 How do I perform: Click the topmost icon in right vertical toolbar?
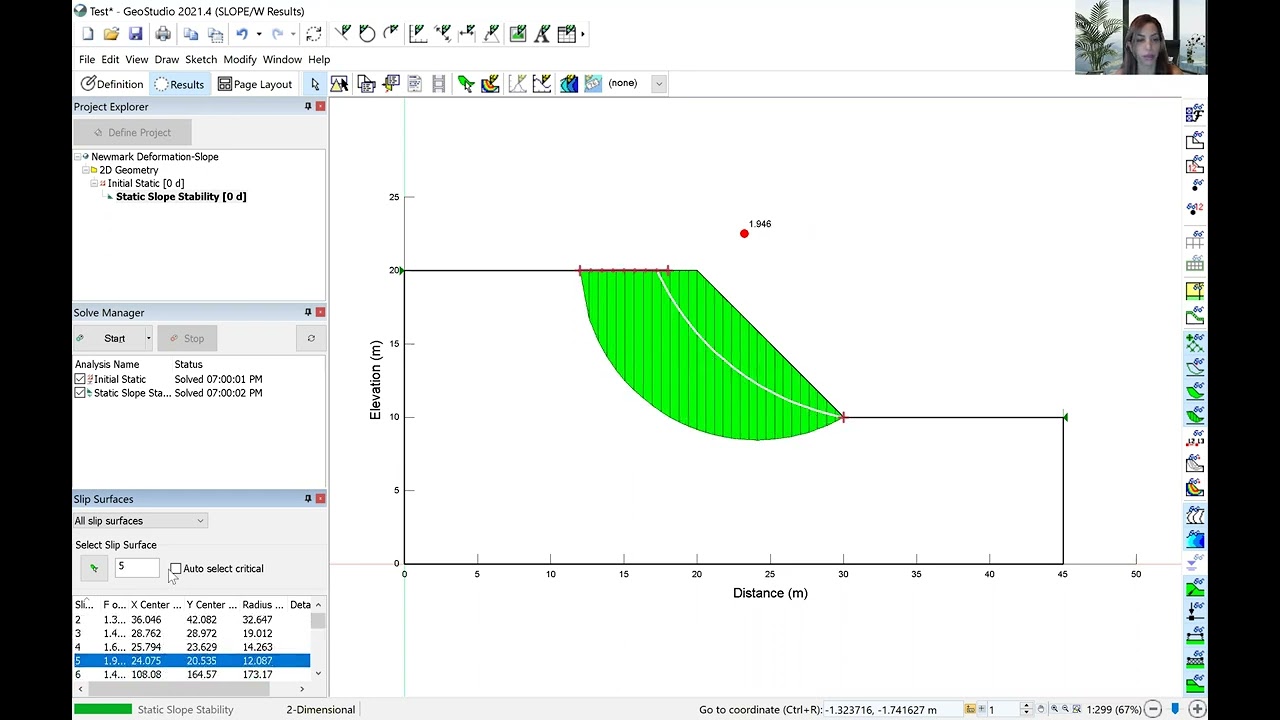[x=1195, y=115]
